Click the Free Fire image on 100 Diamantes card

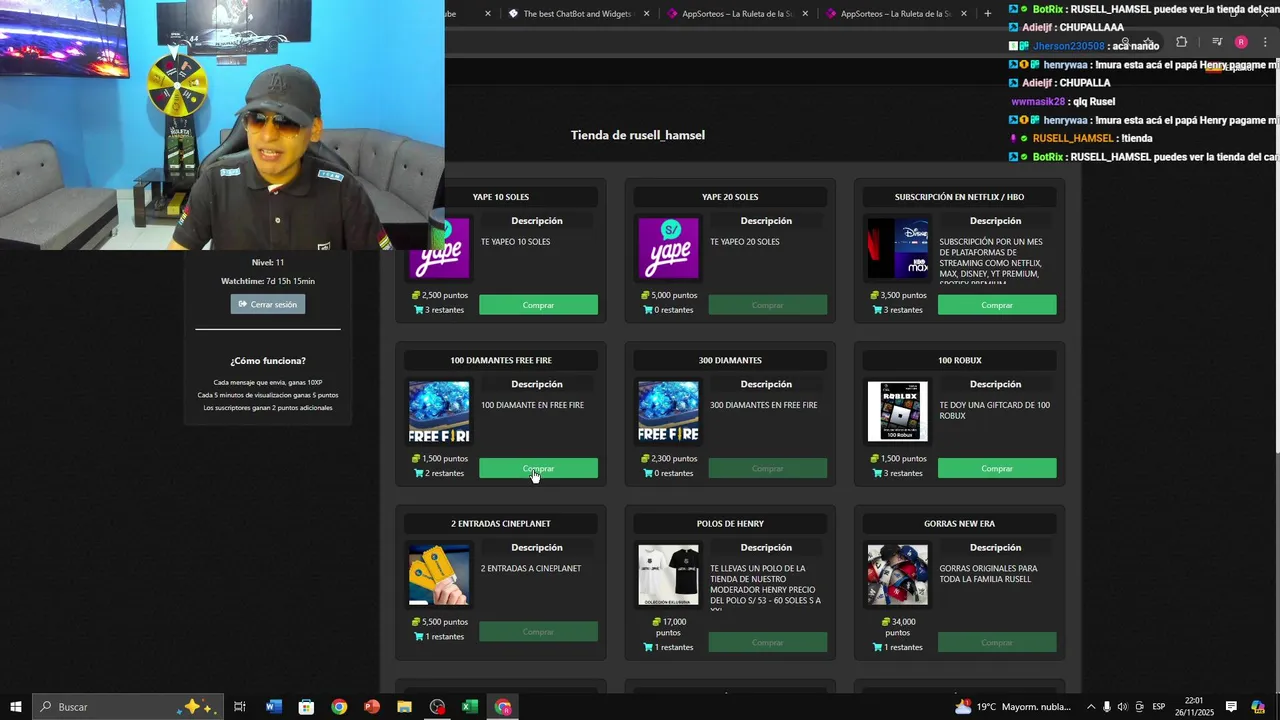tap(439, 411)
